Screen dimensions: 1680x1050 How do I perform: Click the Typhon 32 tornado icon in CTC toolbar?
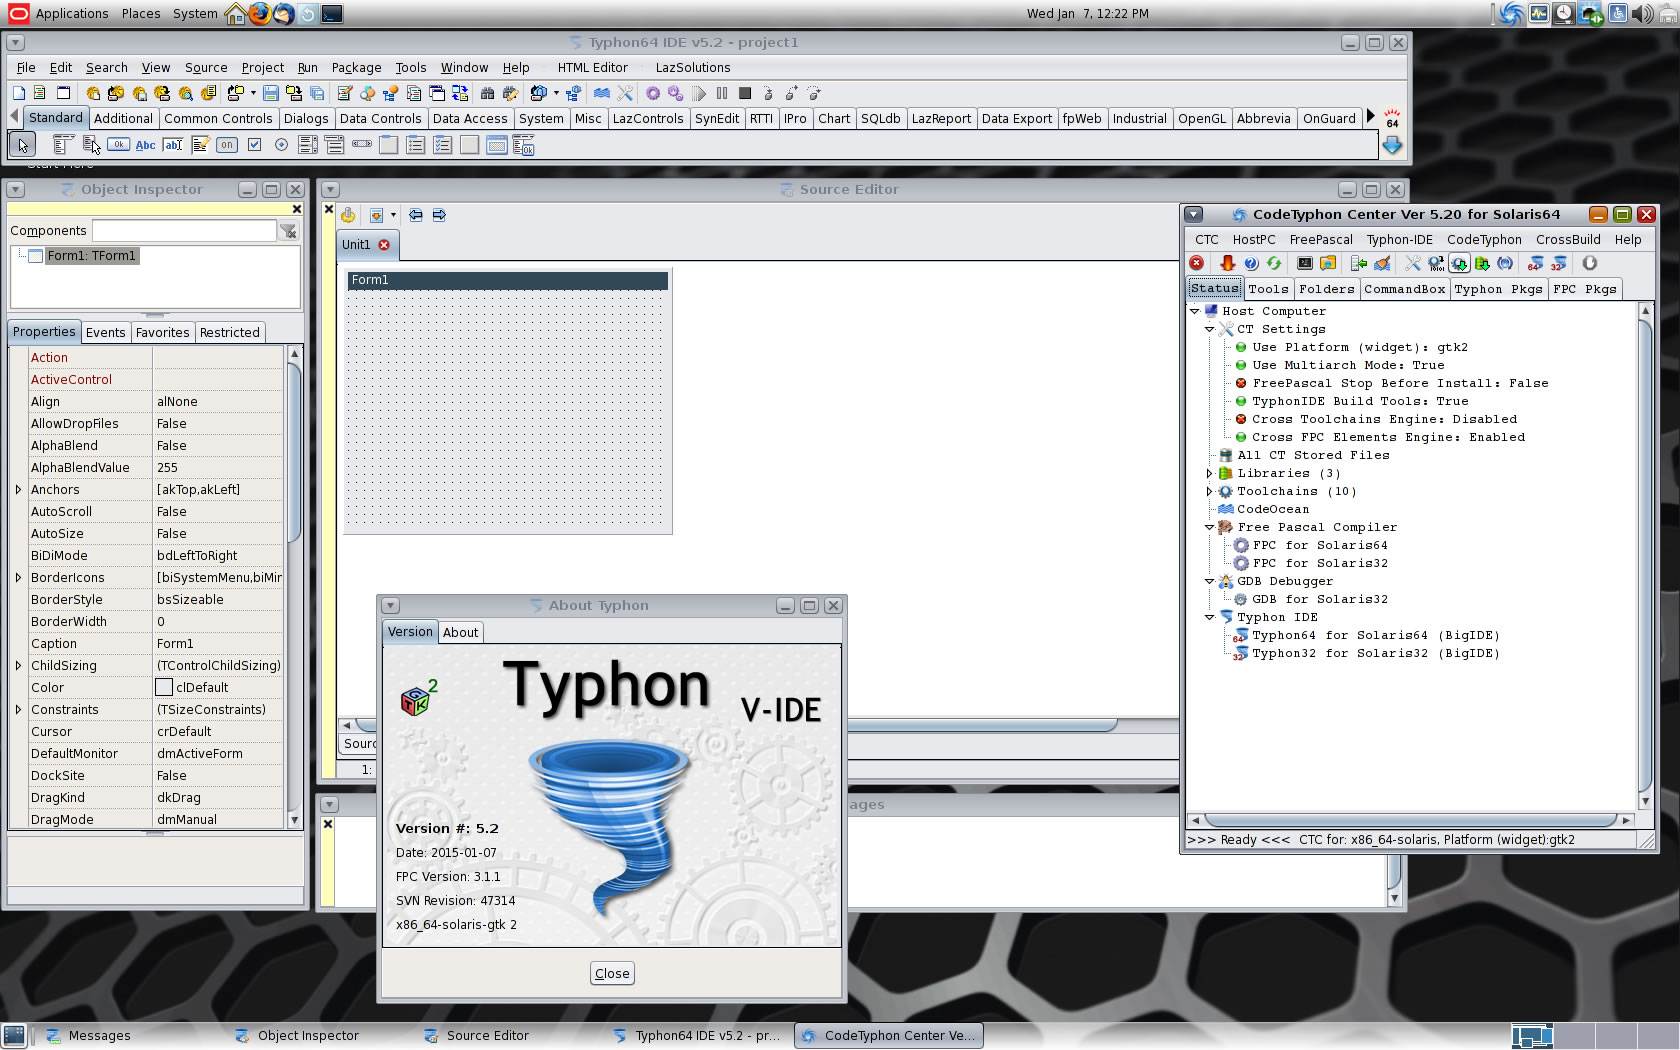[x=1558, y=263]
